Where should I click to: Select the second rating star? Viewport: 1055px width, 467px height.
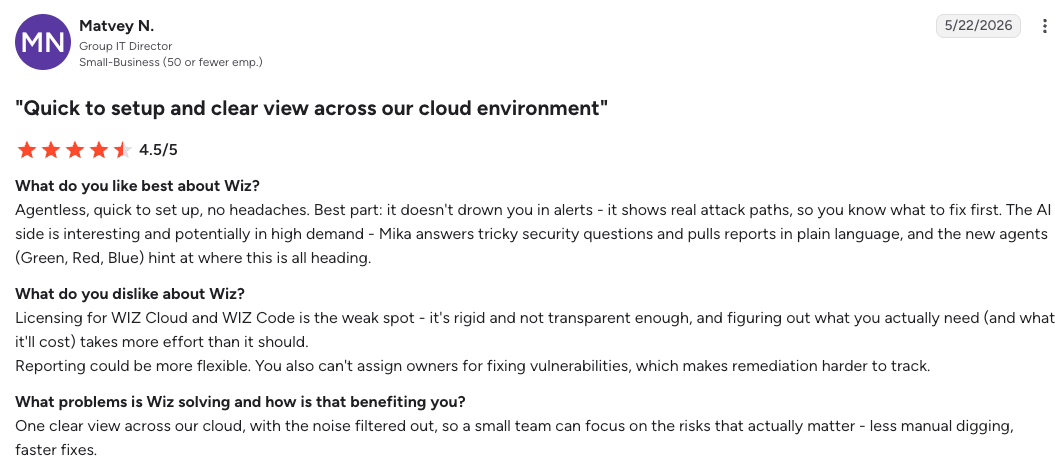tap(51, 149)
